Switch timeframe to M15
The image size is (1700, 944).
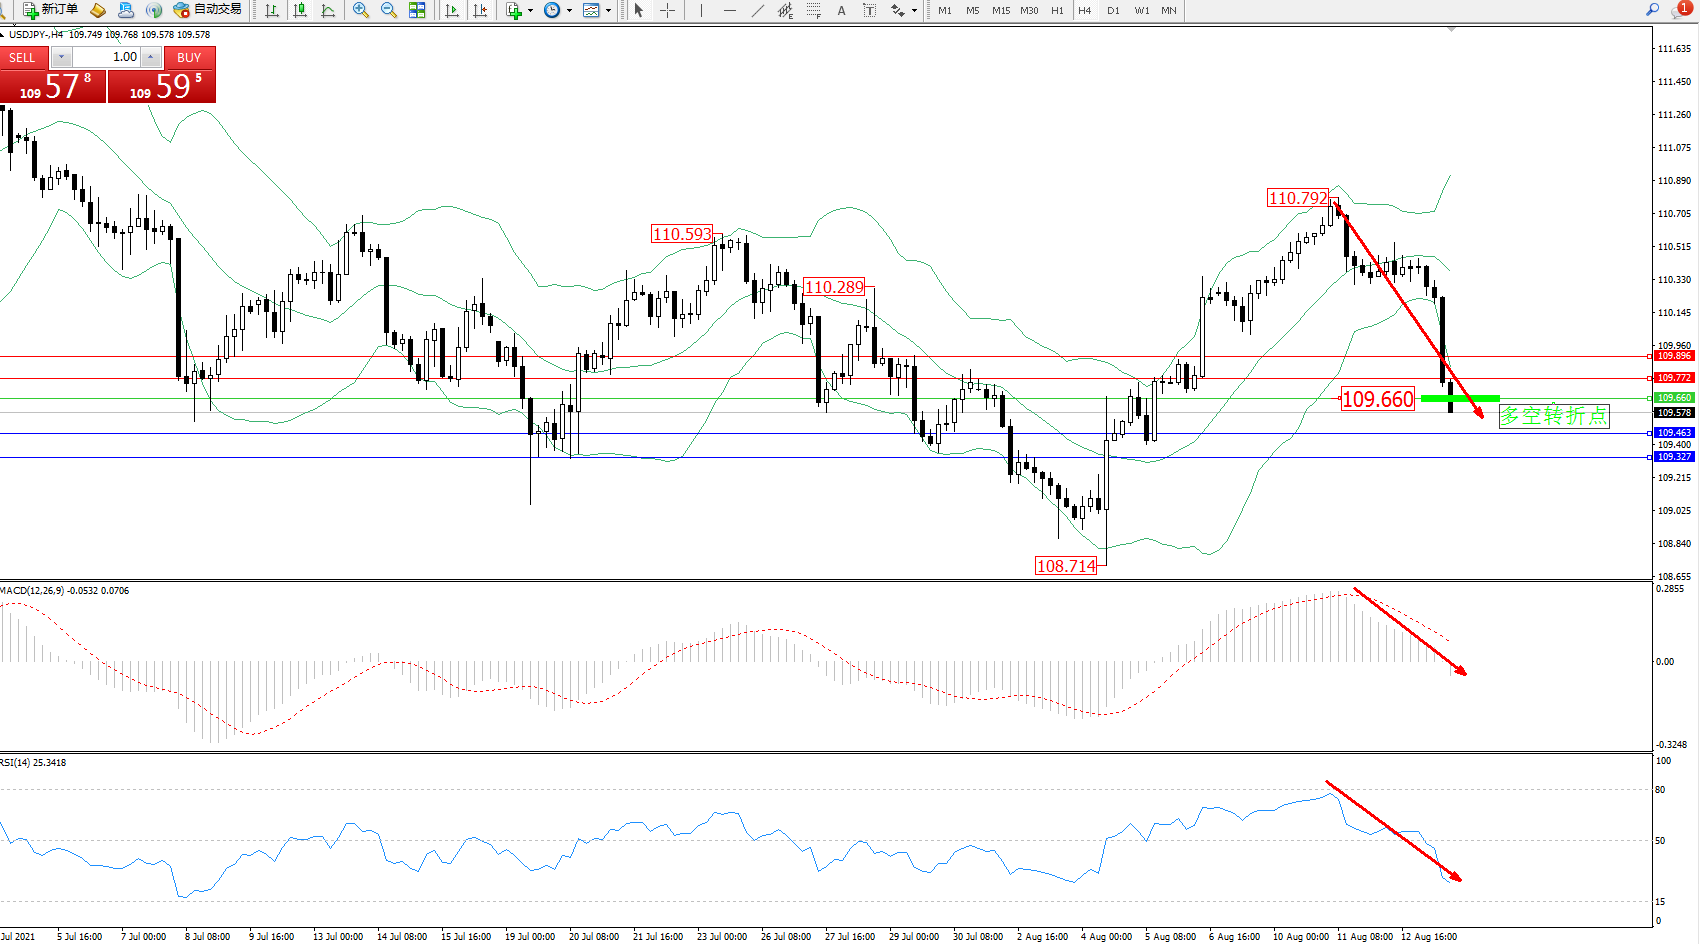point(1000,10)
